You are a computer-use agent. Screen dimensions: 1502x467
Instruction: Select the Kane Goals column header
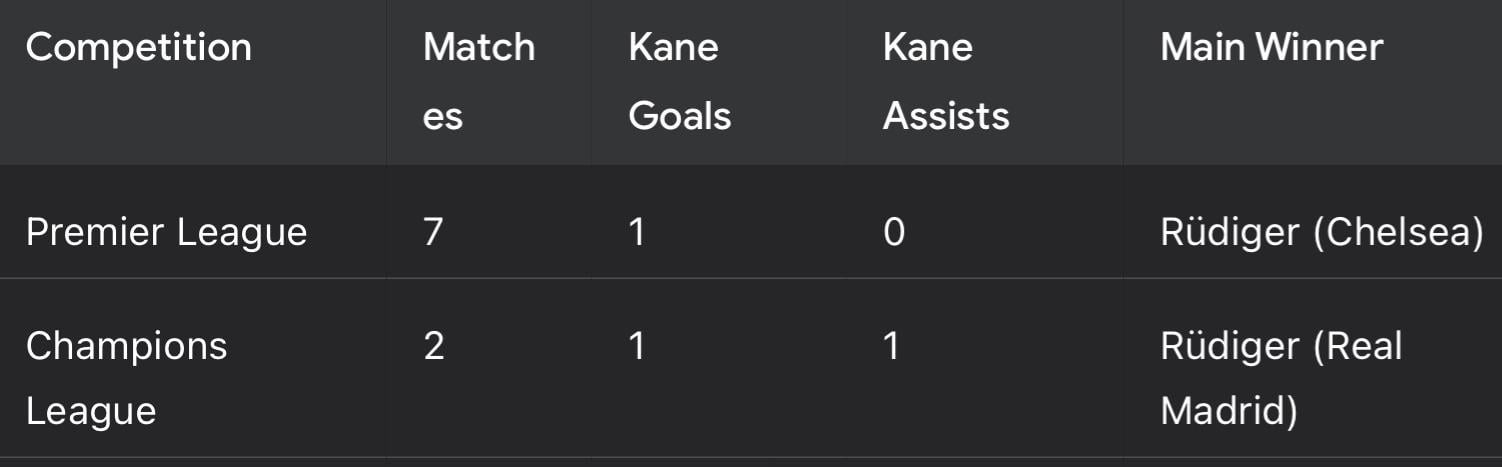(x=679, y=81)
